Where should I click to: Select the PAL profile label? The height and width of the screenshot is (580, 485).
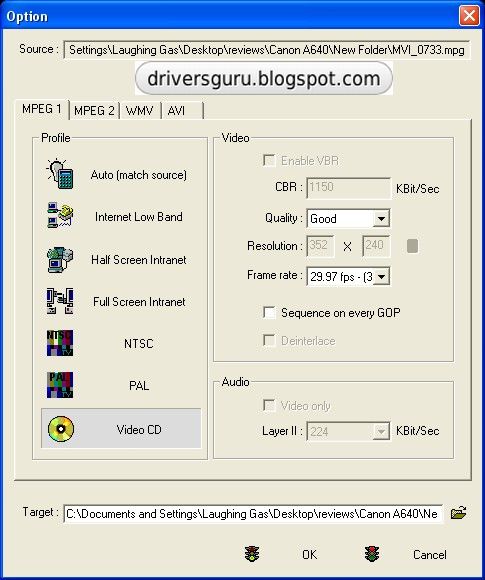(x=139, y=386)
